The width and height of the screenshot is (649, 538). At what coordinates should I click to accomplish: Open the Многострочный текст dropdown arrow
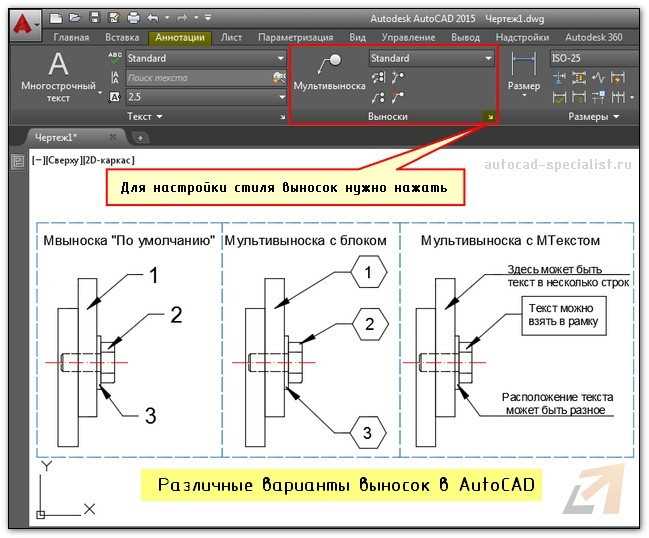click(x=100, y=92)
